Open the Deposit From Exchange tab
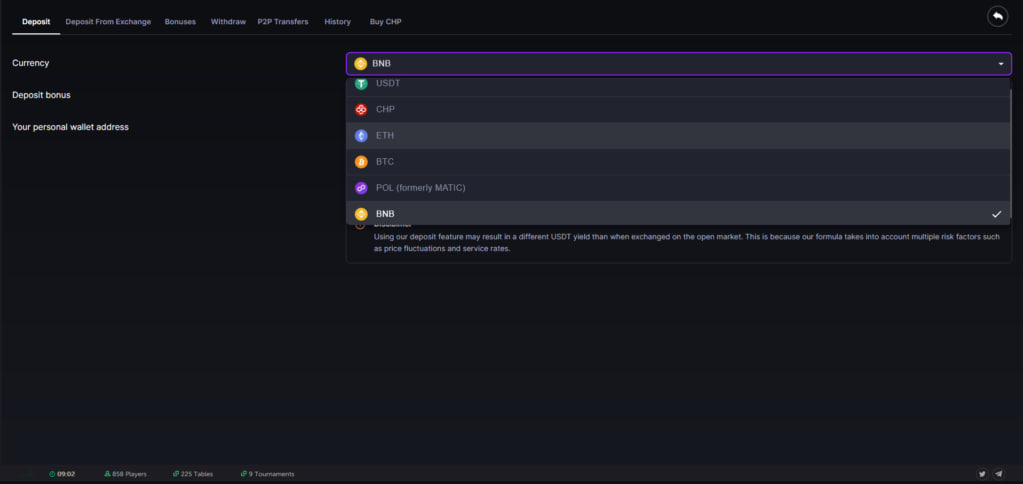Image resolution: width=1023 pixels, height=484 pixels. pos(108,22)
